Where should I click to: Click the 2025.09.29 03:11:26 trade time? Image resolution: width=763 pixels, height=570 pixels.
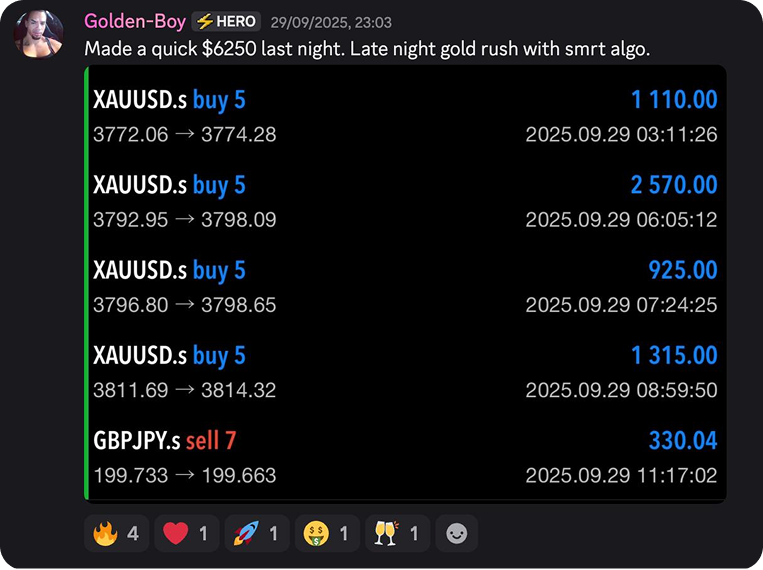[x=621, y=134]
